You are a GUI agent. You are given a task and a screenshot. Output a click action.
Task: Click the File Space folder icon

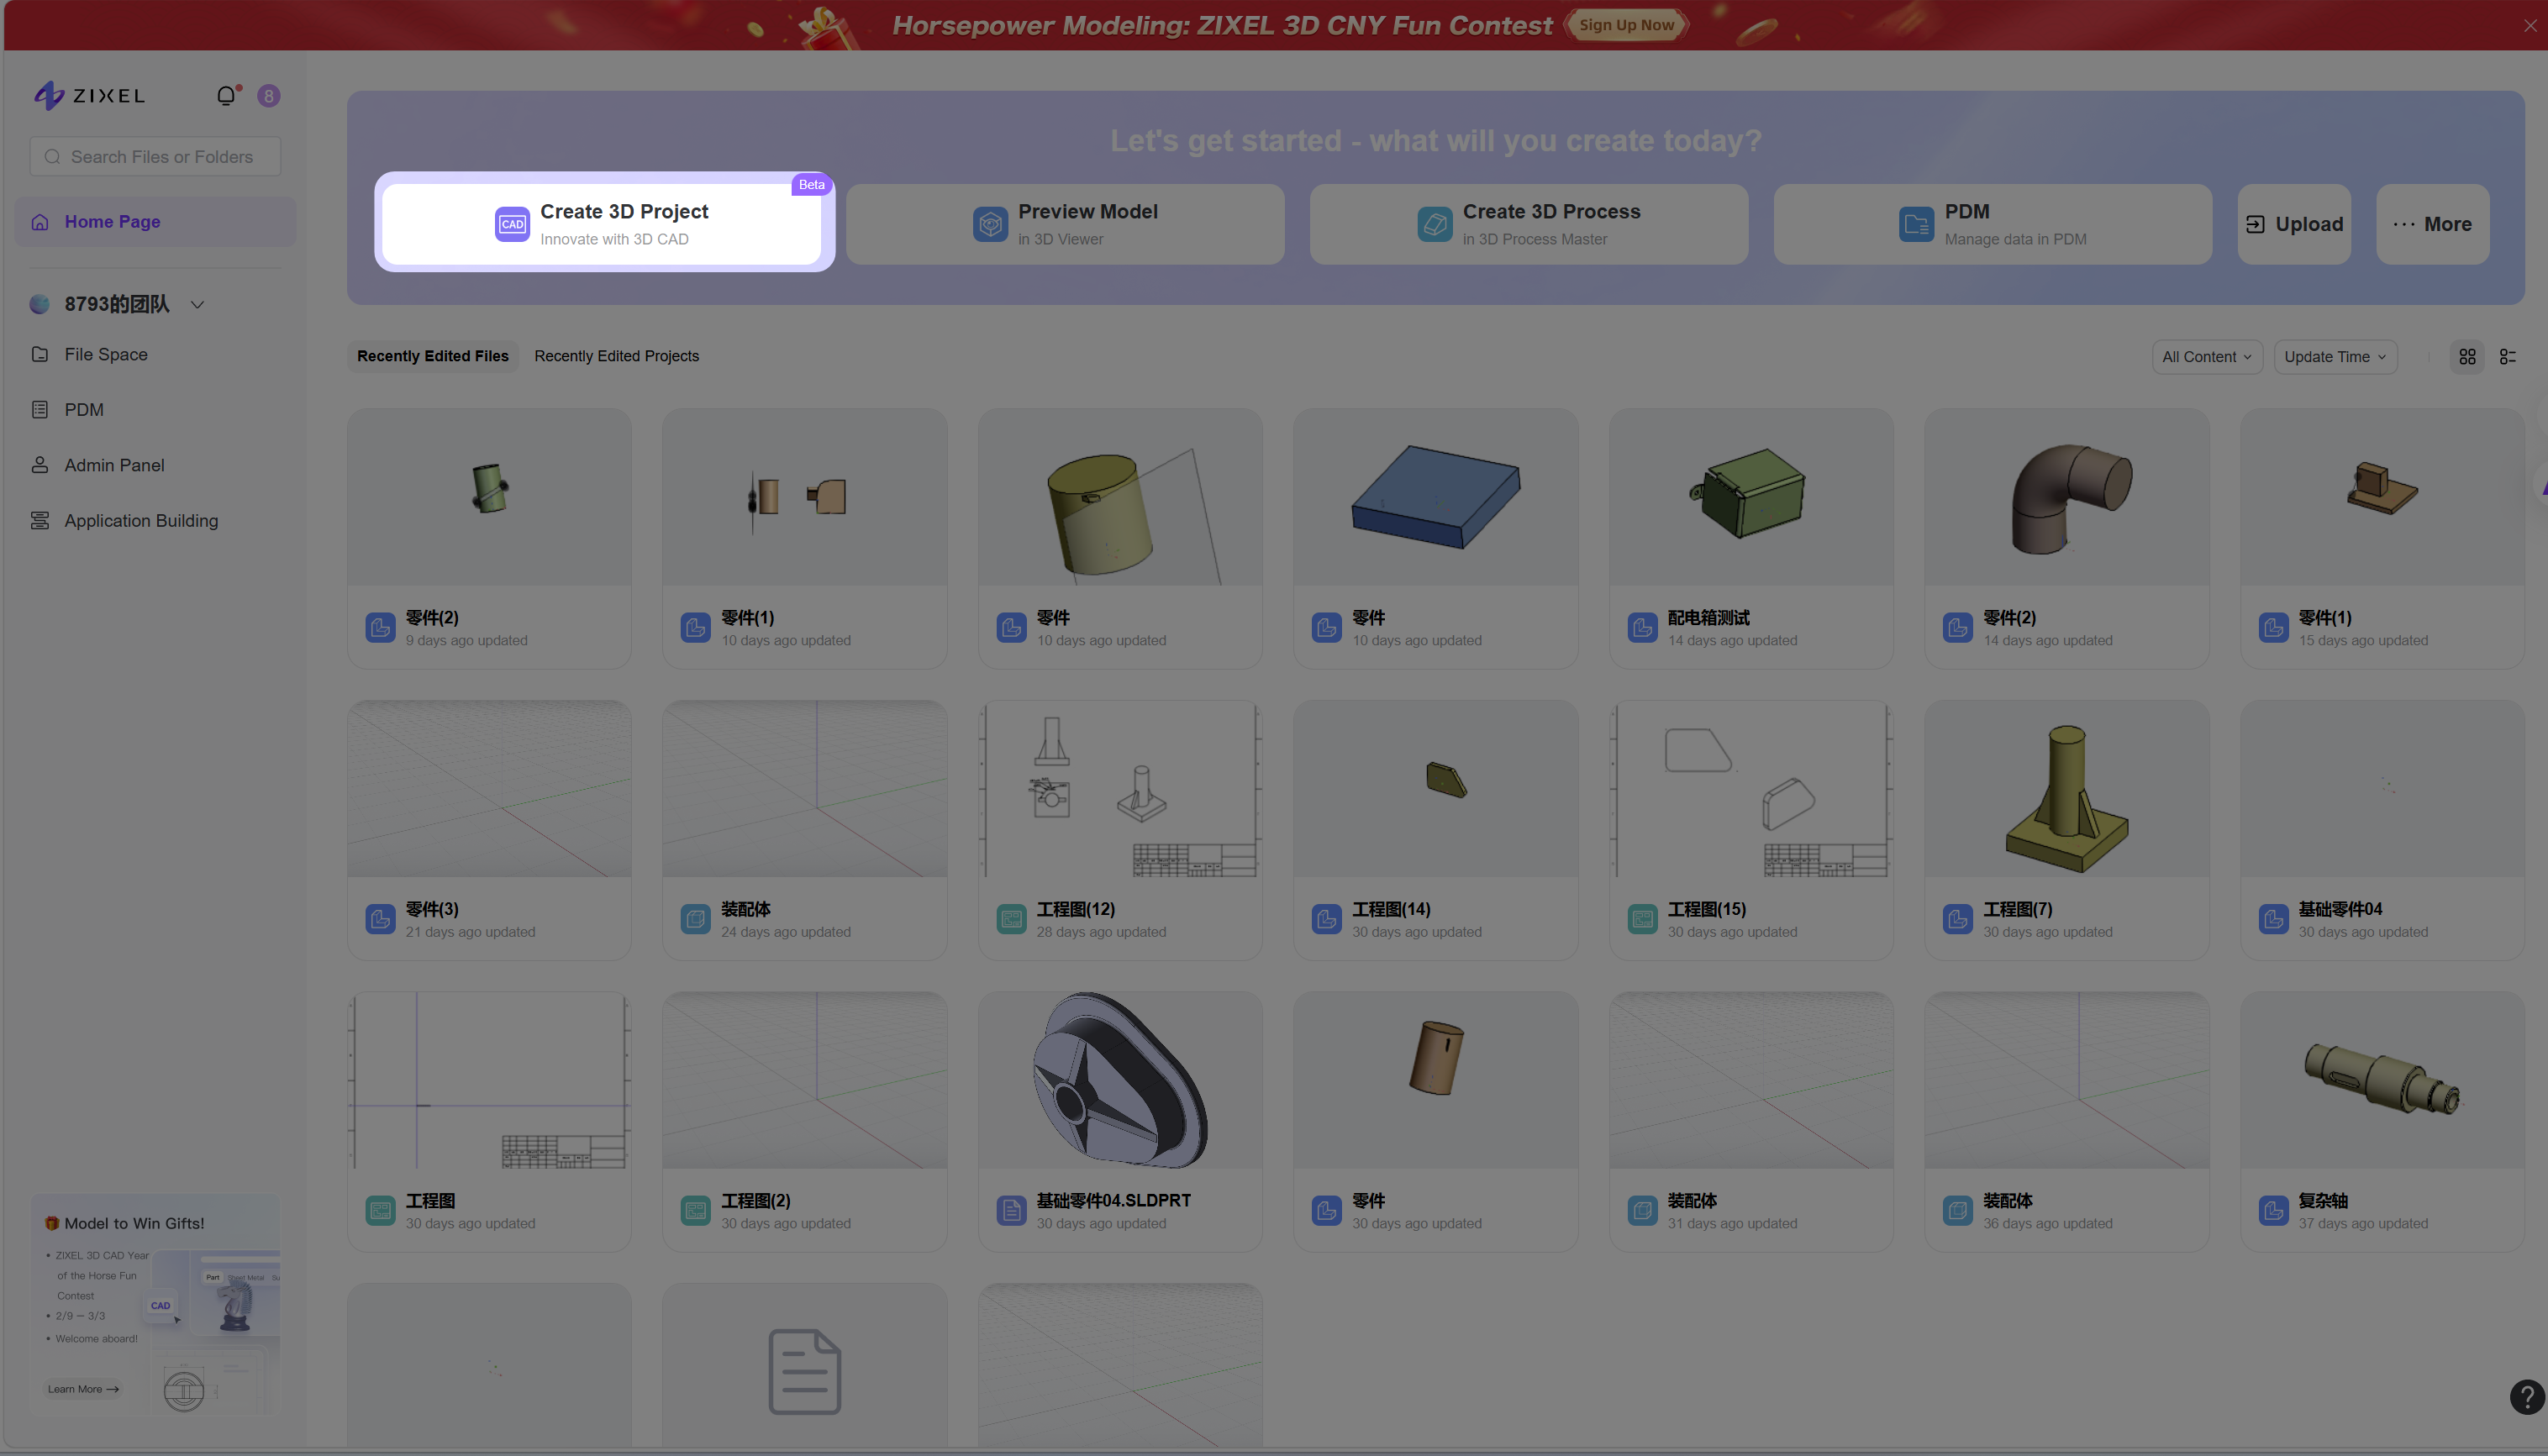click(x=40, y=354)
